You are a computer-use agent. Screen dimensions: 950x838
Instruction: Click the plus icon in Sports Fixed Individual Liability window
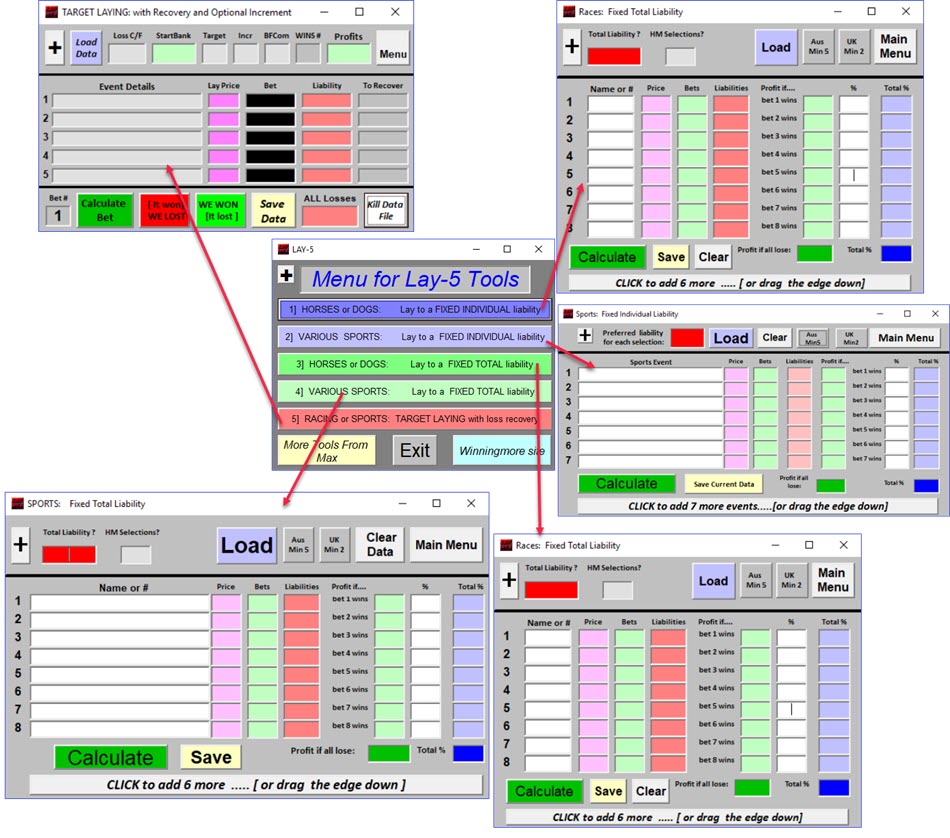(x=585, y=336)
